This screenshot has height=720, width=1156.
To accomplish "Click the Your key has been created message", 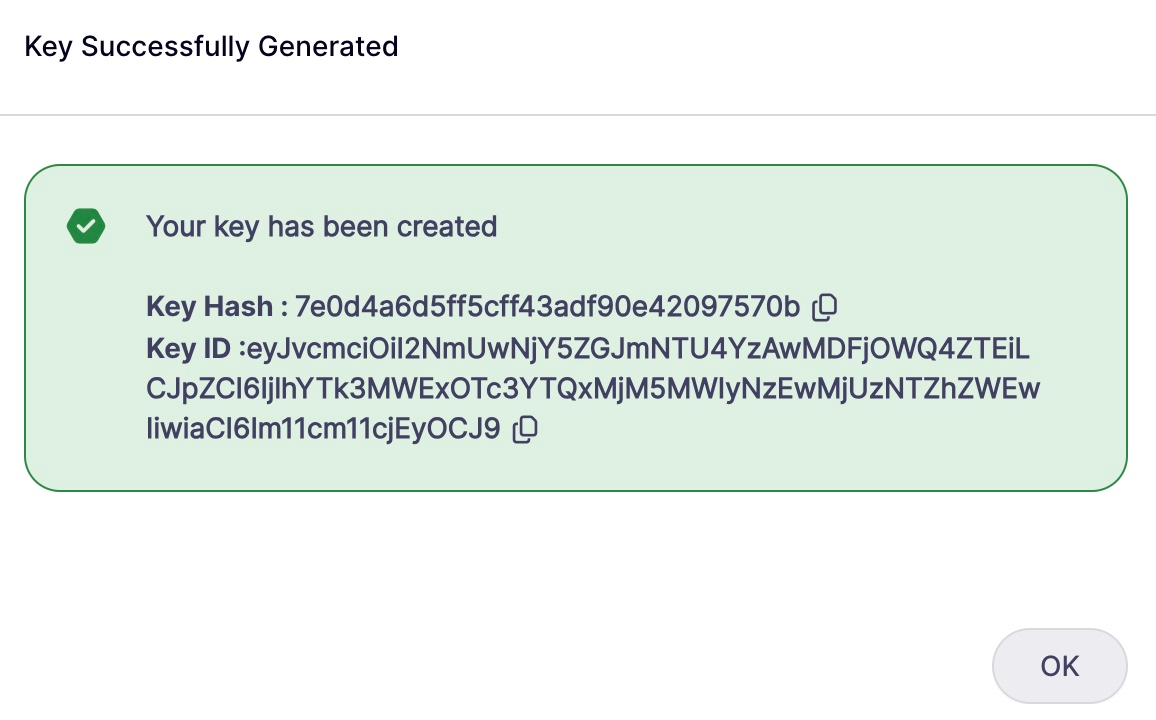I will (x=321, y=226).
